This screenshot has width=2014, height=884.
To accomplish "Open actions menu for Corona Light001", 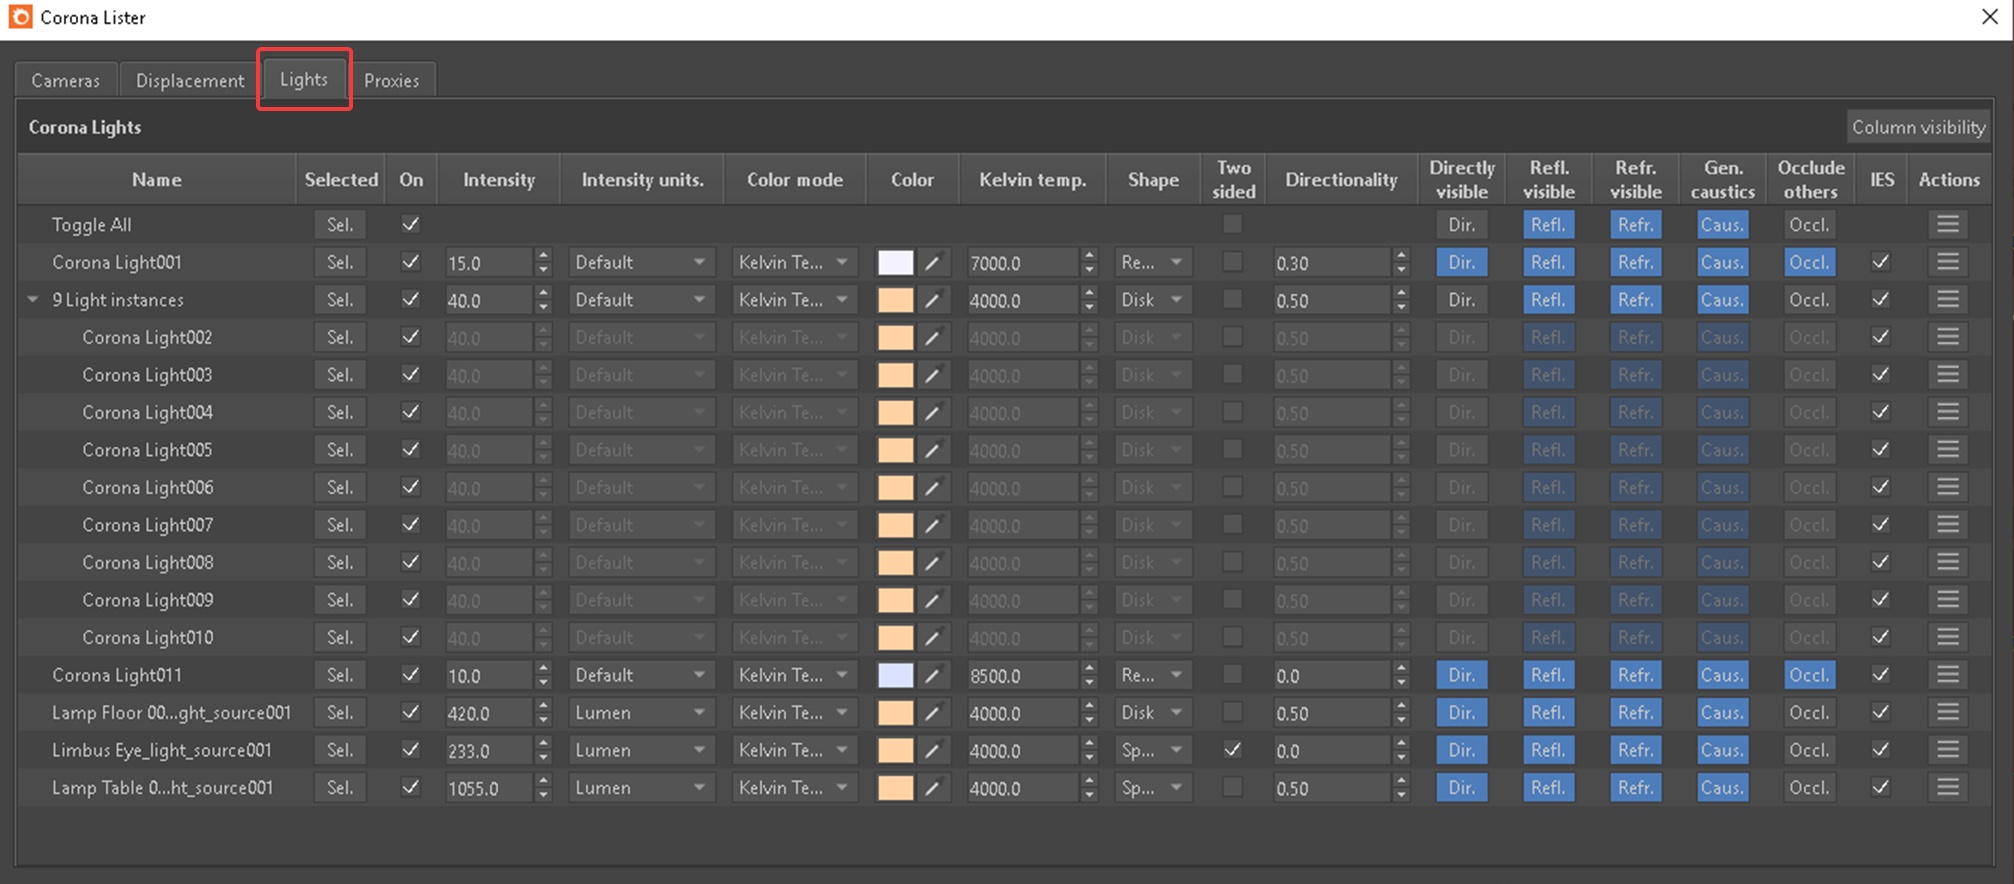I will click(x=1947, y=262).
